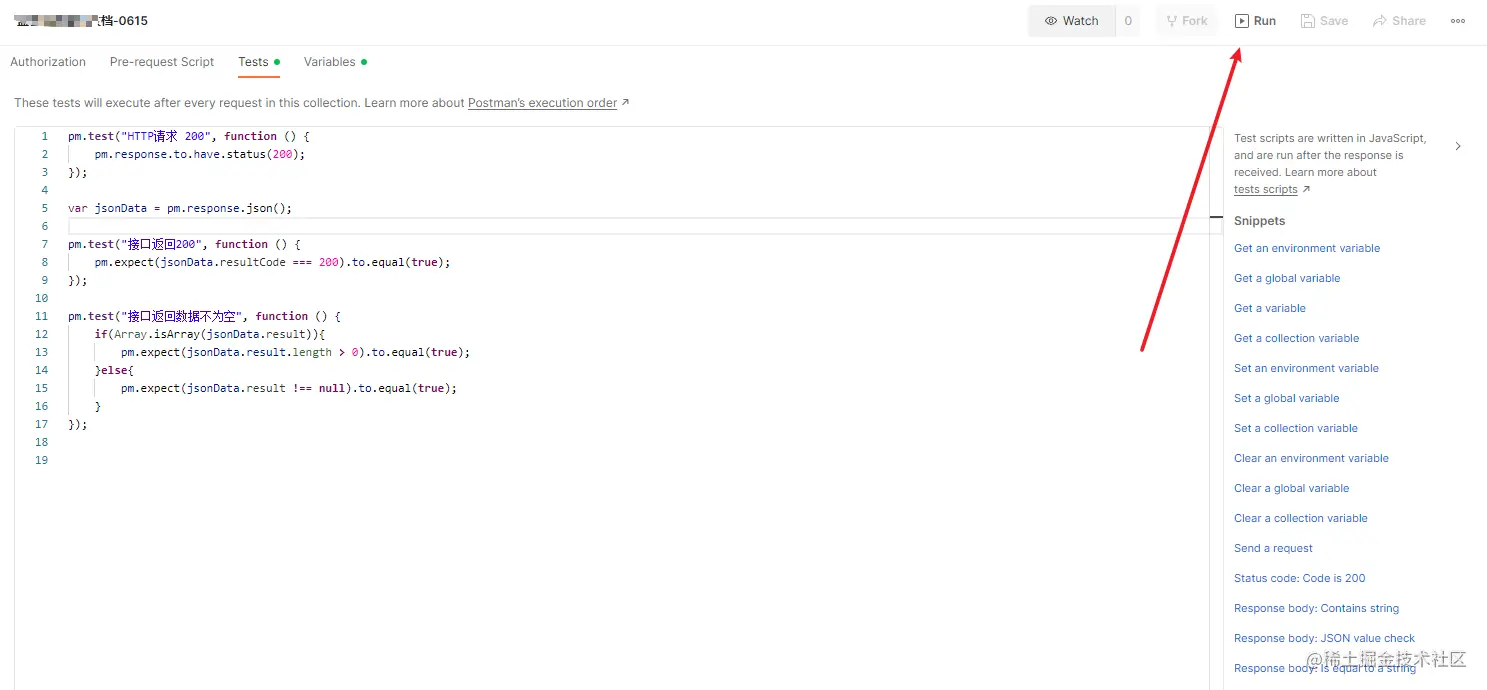The image size is (1487, 690).
Task: Open the watch count 0 indicator
Action: (1128, 21)
